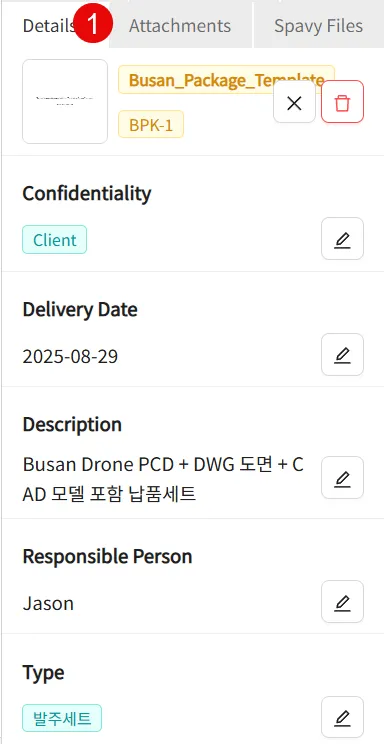
Task: Click the BPK-1 identifier tag
Action: [151, 124]
